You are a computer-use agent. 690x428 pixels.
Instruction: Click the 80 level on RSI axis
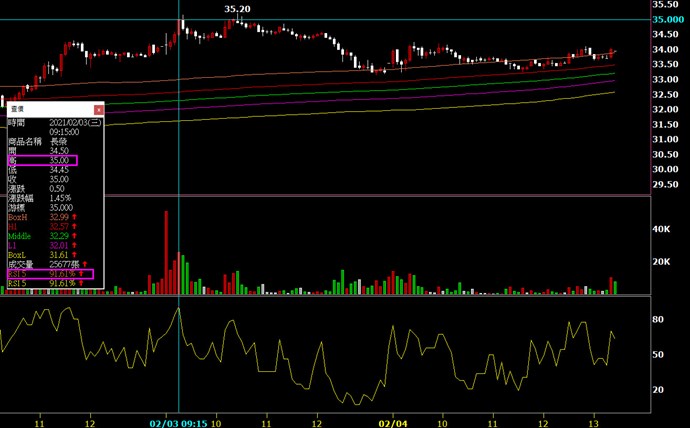click(x=657, y=319)
